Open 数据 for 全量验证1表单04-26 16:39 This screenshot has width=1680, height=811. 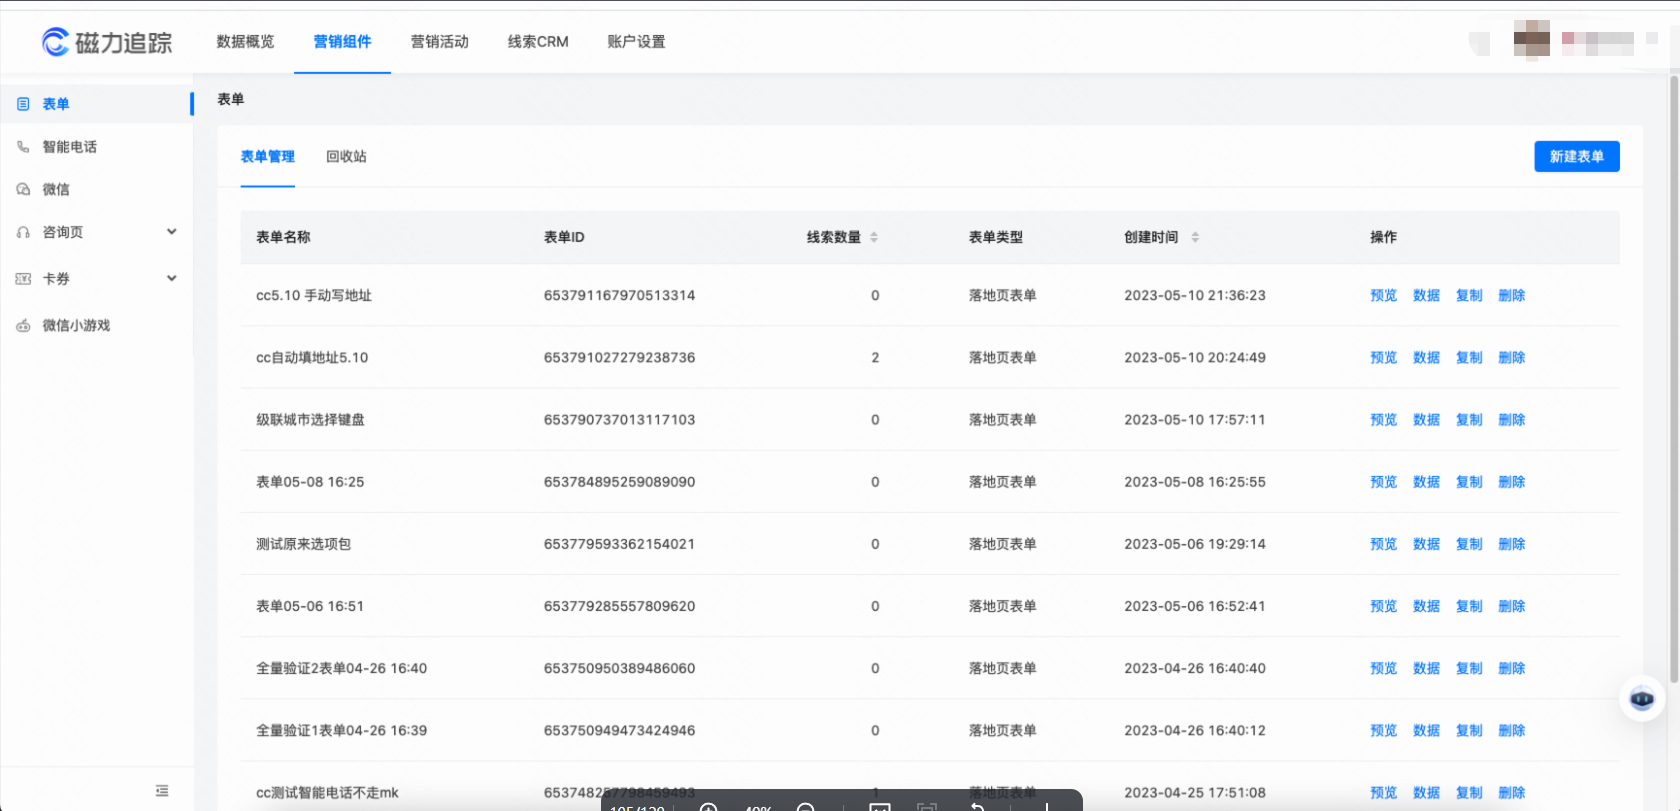(x=1426, y=731)
